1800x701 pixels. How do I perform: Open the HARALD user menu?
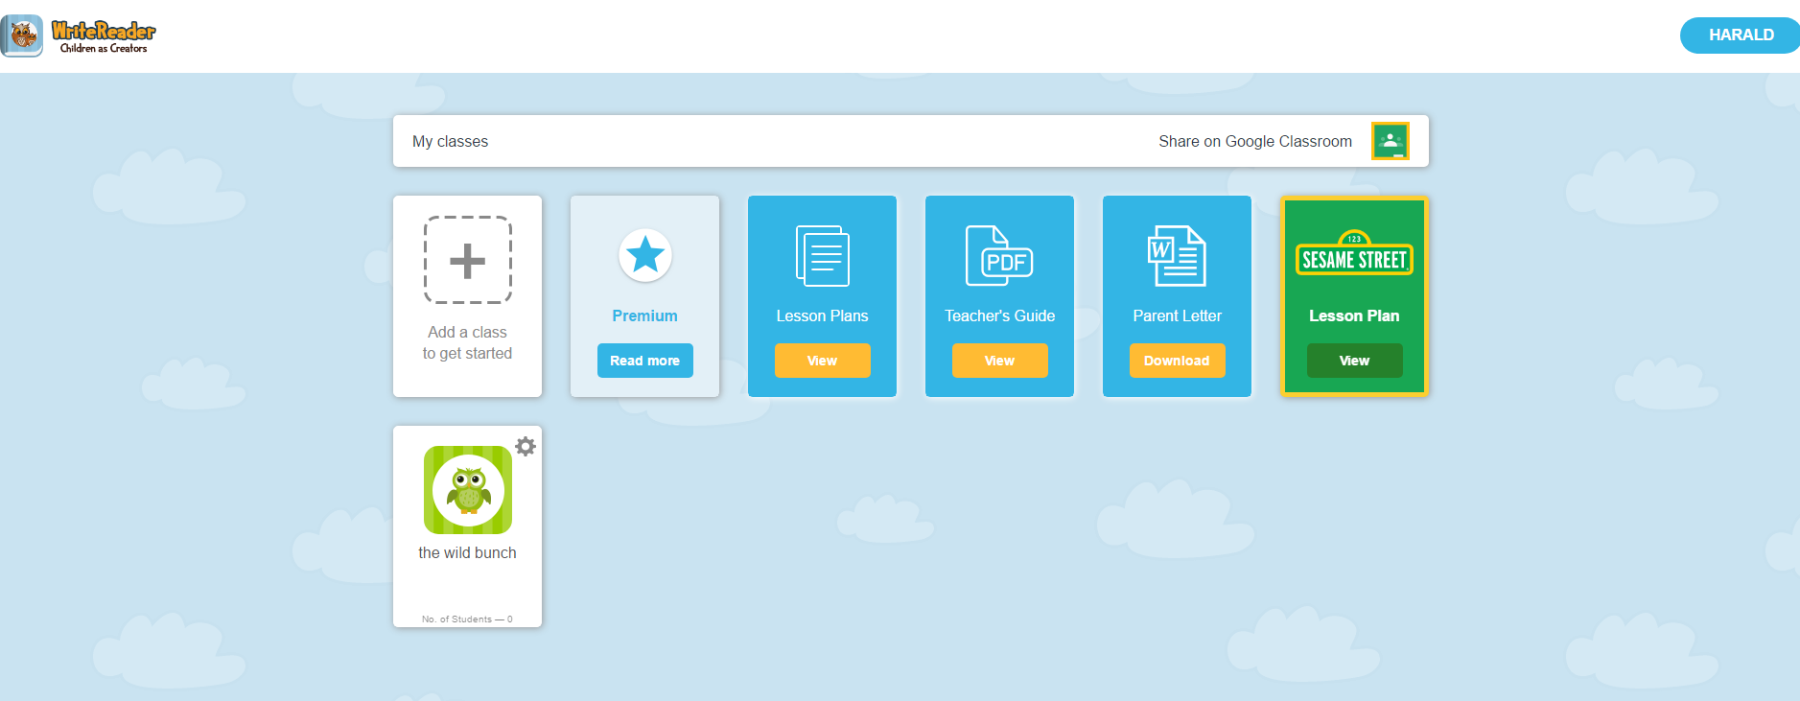[1740, 35]
